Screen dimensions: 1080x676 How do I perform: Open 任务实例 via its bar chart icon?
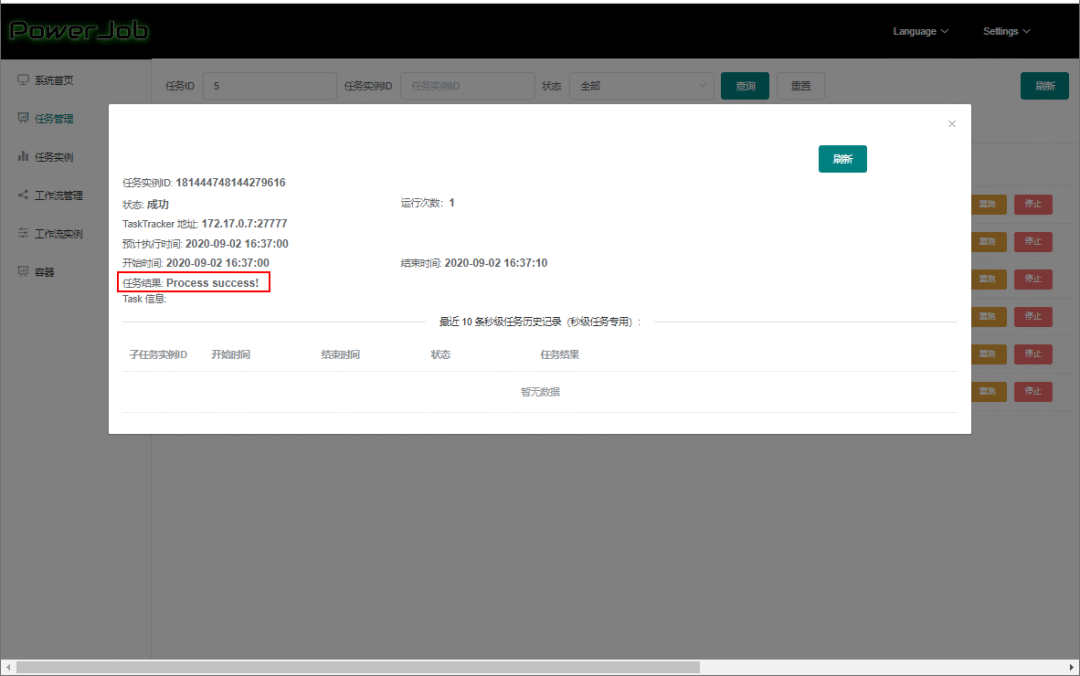tap(23, 157)
